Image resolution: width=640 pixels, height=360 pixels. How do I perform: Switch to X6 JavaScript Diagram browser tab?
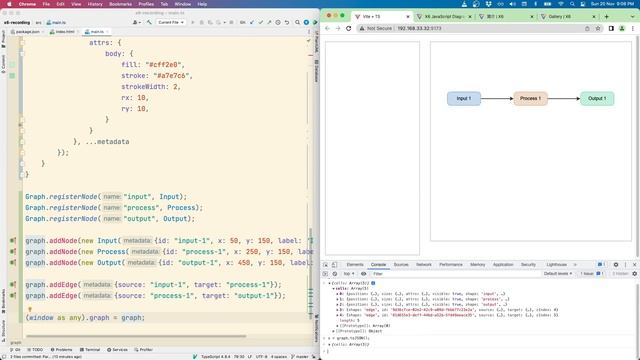tap(444, 17)
